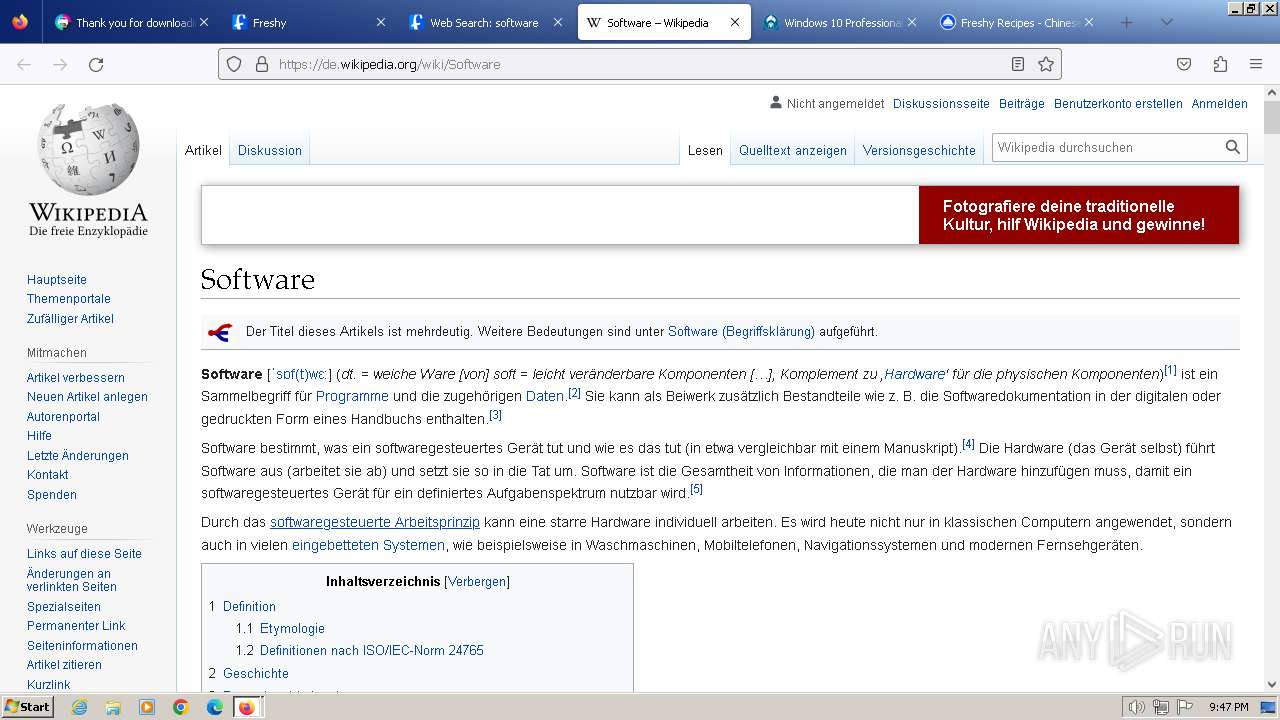
Task: Click the Wikipedia globe logo
Action: tap(88, 149)
